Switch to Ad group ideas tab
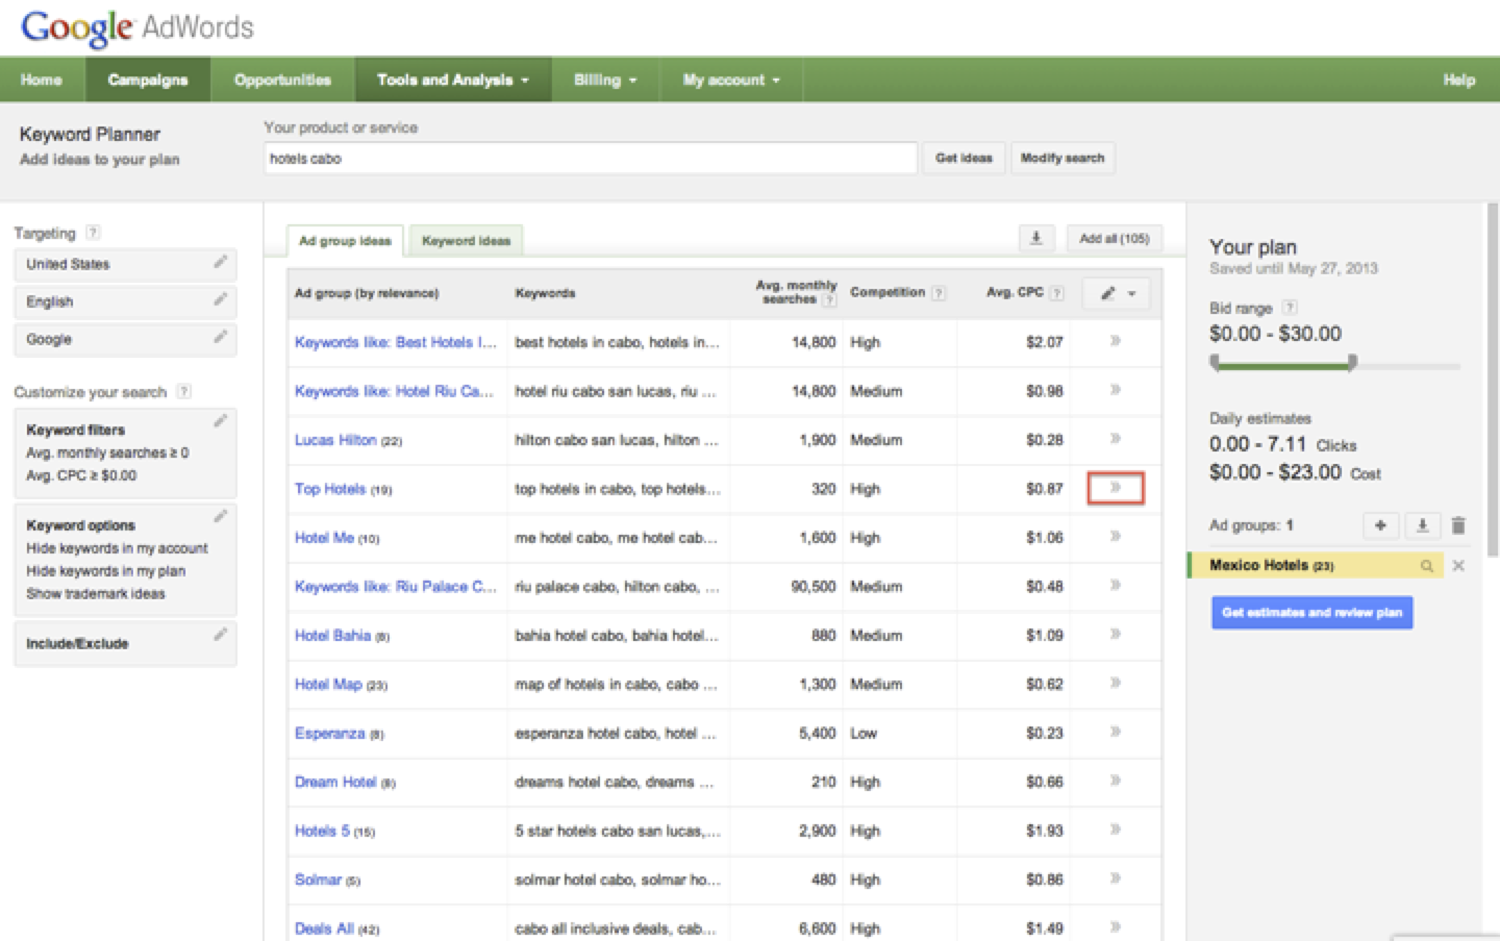This screenshot has height=941, width=1500. pos(345,241)
